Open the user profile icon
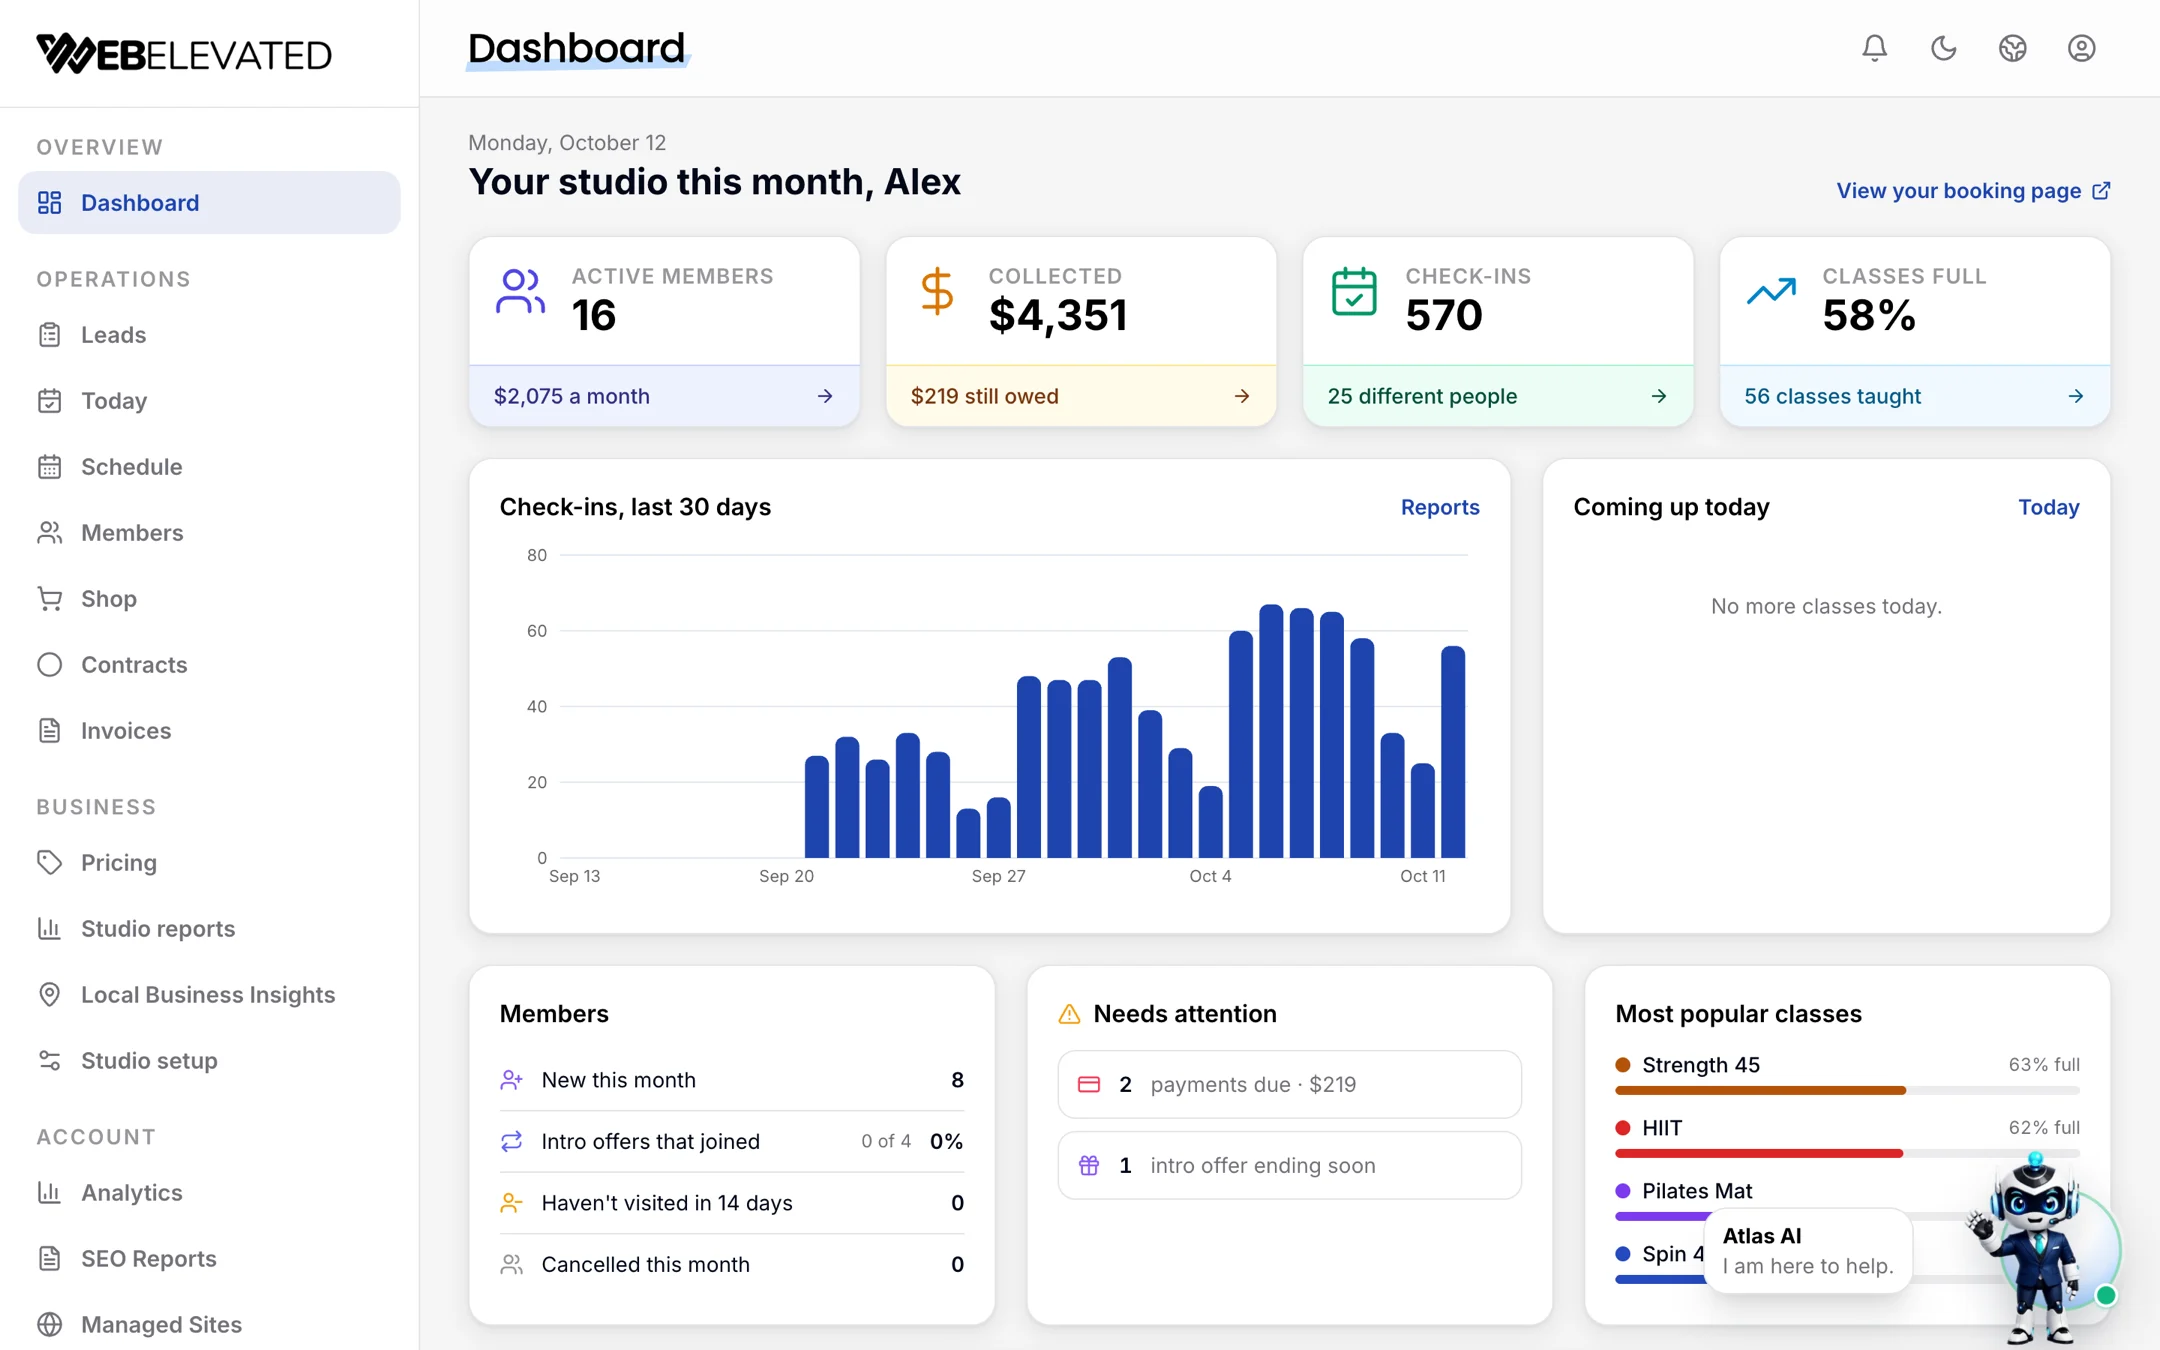The image size is (2160, 1350). [x=2081, y=48]
